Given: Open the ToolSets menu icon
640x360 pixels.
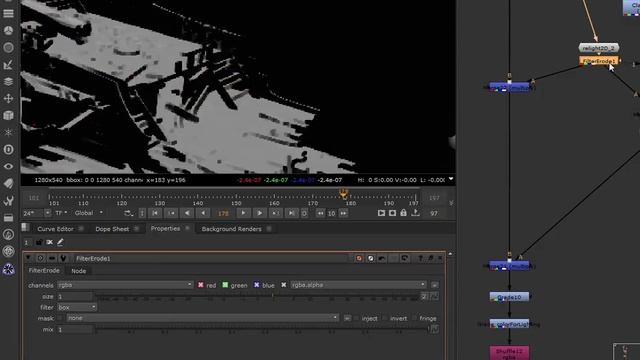Looking at the screenshot, I should coord(8,200).
